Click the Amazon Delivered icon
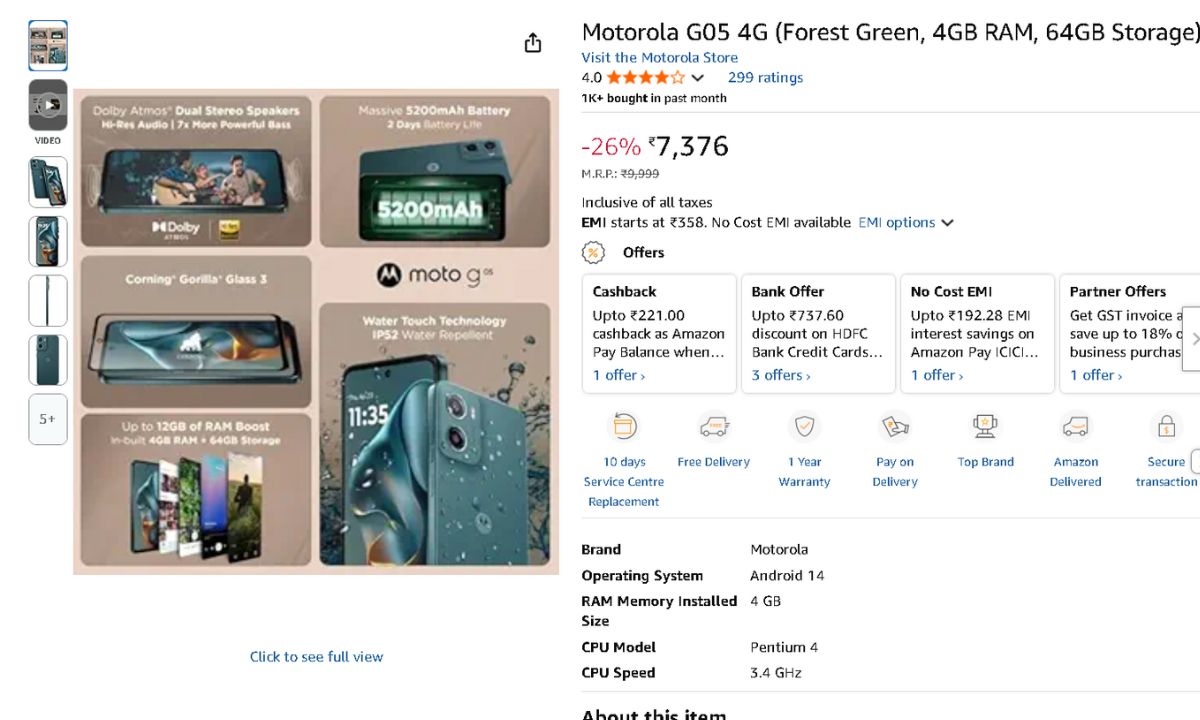Screen dimensions: 1200x720 pos(1076,427)
